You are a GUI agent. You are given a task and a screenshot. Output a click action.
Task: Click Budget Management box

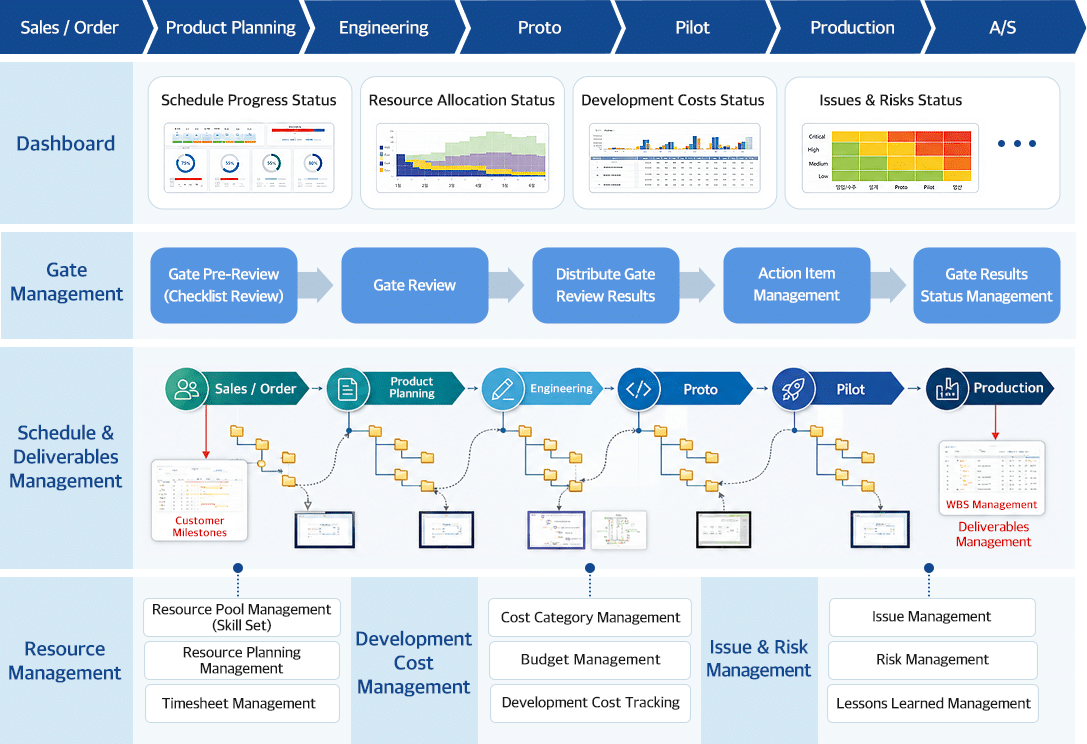[x=590, y=660]
